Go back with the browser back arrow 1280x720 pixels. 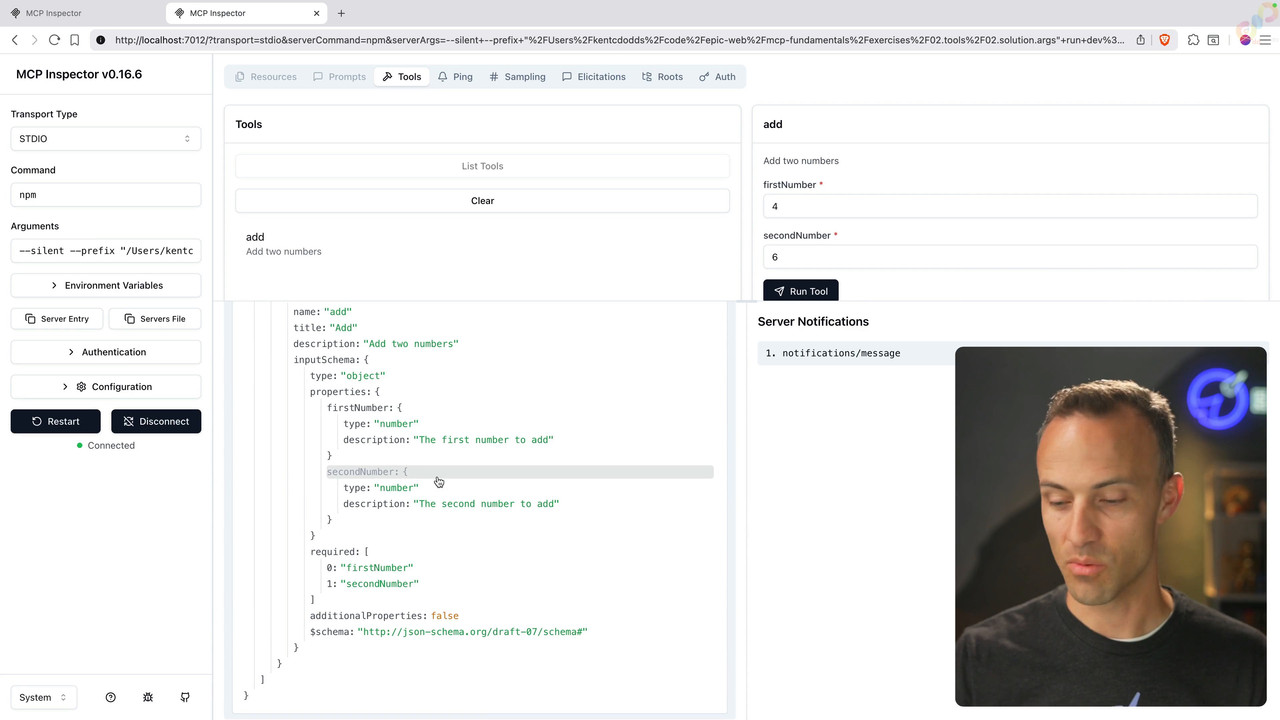click(15, 40)
